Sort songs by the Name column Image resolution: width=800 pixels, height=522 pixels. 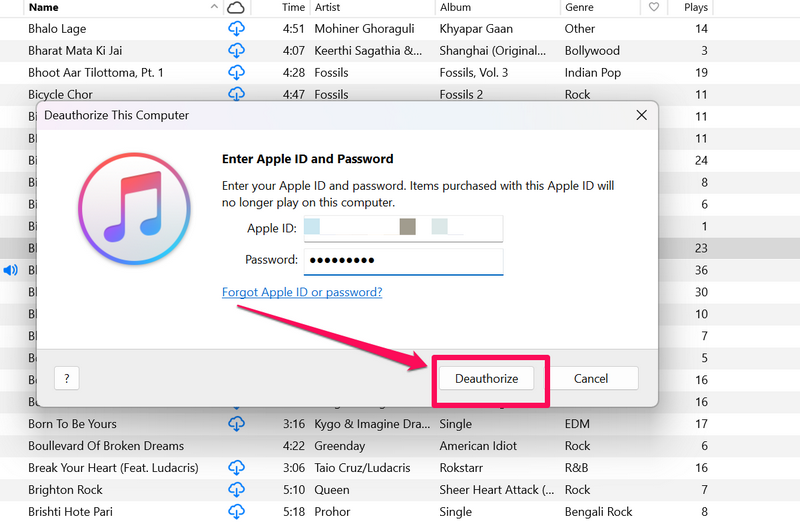(43, 7)
